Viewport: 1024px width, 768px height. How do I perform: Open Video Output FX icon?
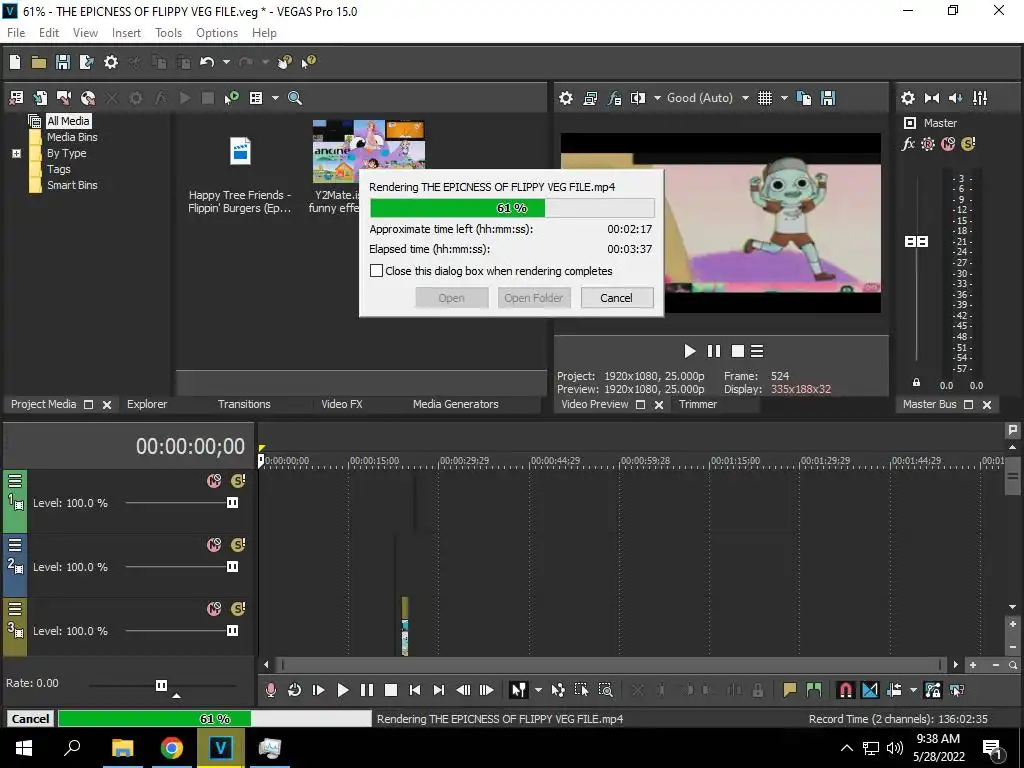tap(614, 98)
